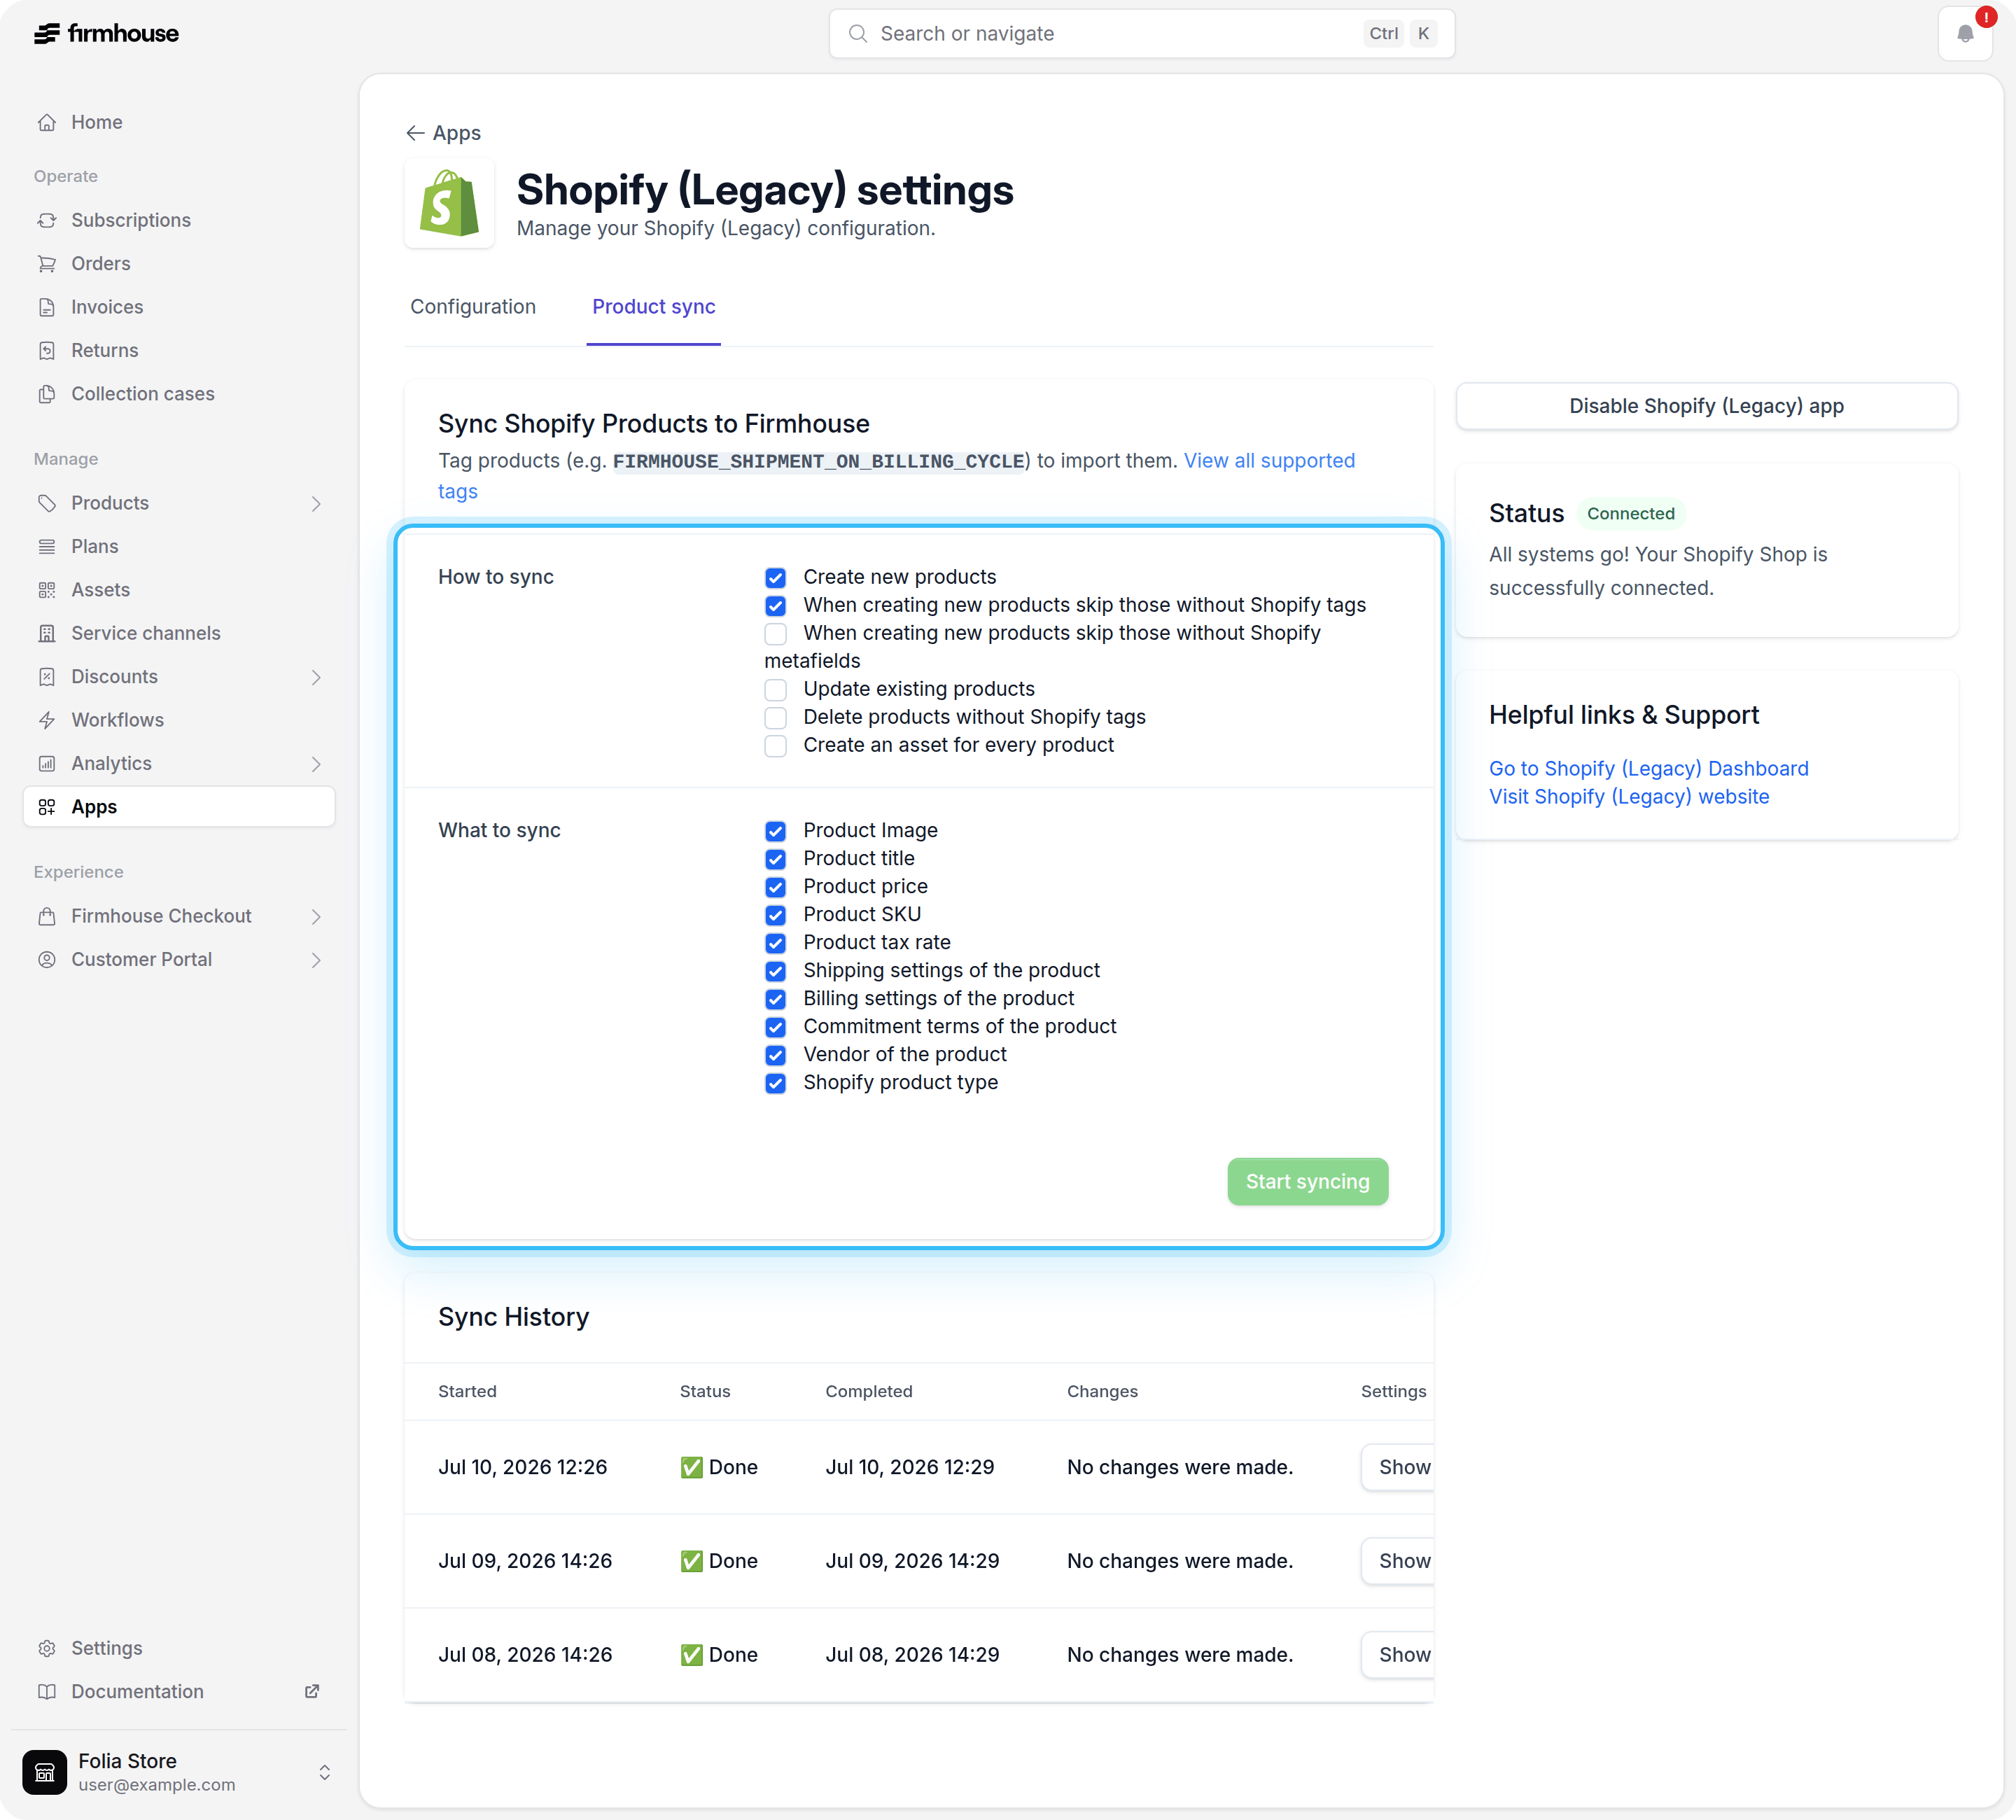Show settings for Jul 10 sync

[x=1398, y=1467]
